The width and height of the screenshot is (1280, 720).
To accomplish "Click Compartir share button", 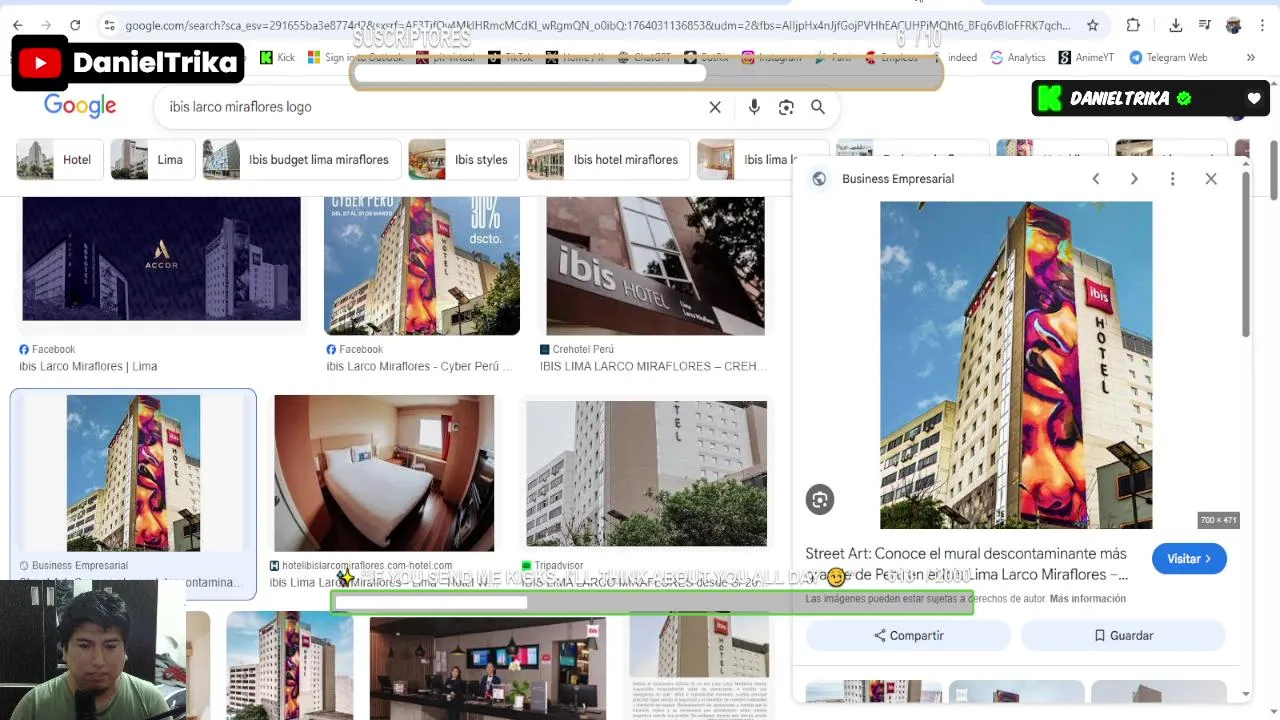I will click(908, 636).
